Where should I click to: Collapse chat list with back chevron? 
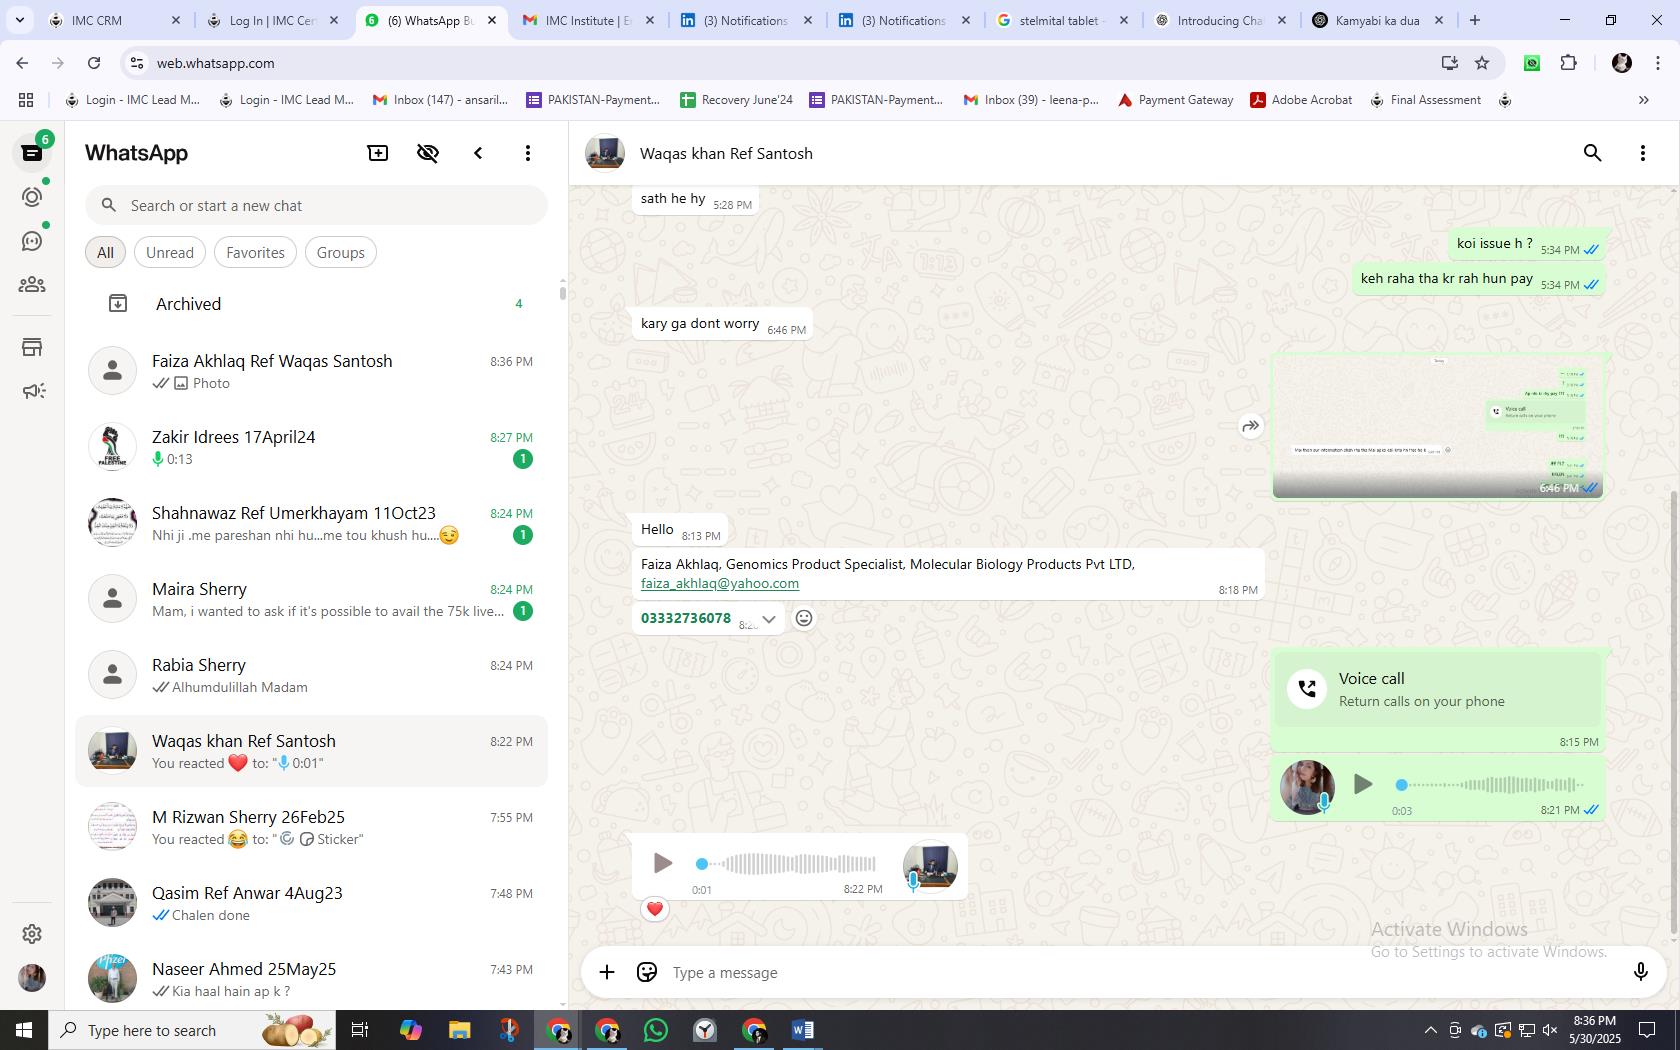click(x=478, y=153)
